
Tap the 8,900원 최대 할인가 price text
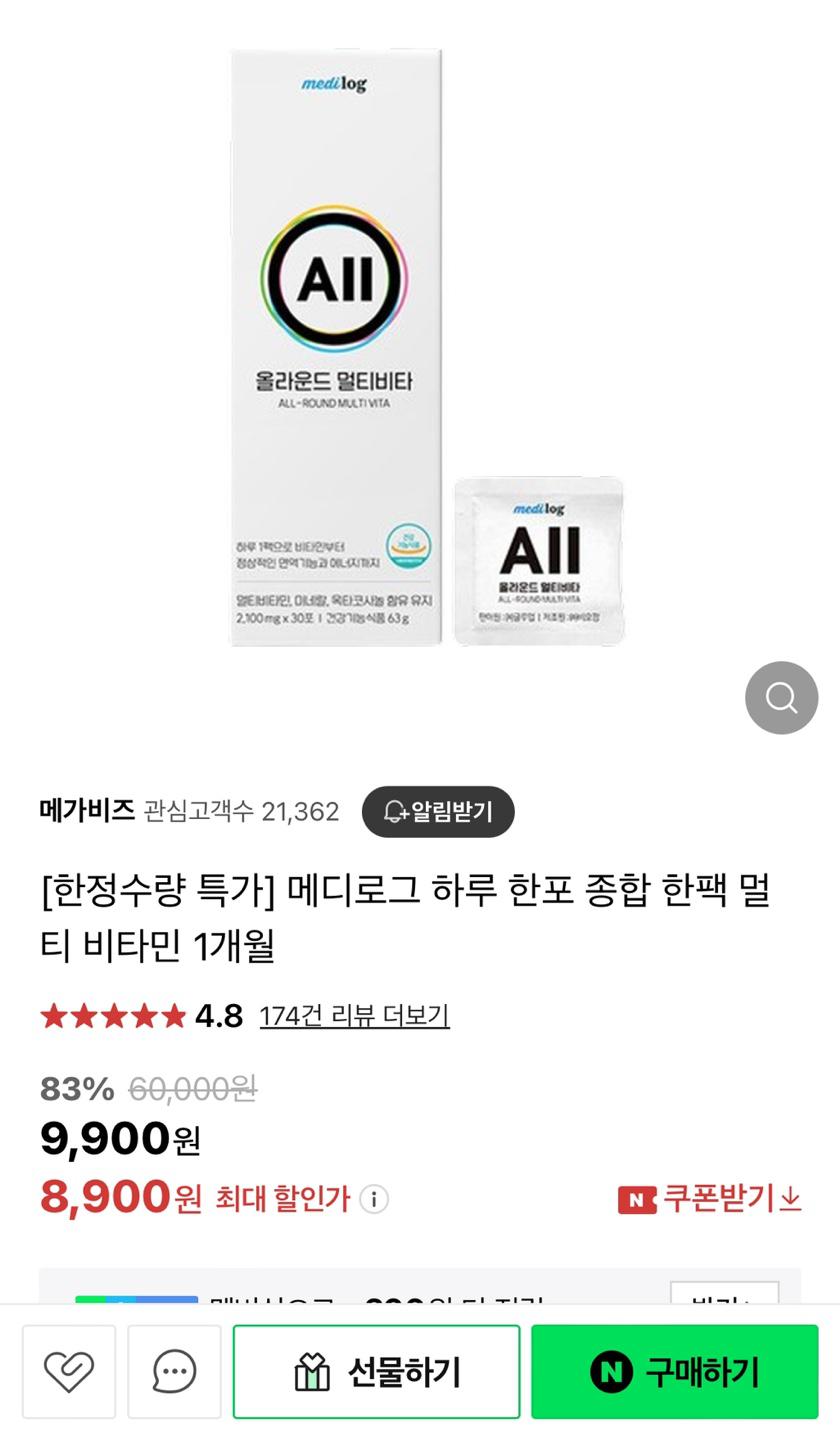(194, 1197)
